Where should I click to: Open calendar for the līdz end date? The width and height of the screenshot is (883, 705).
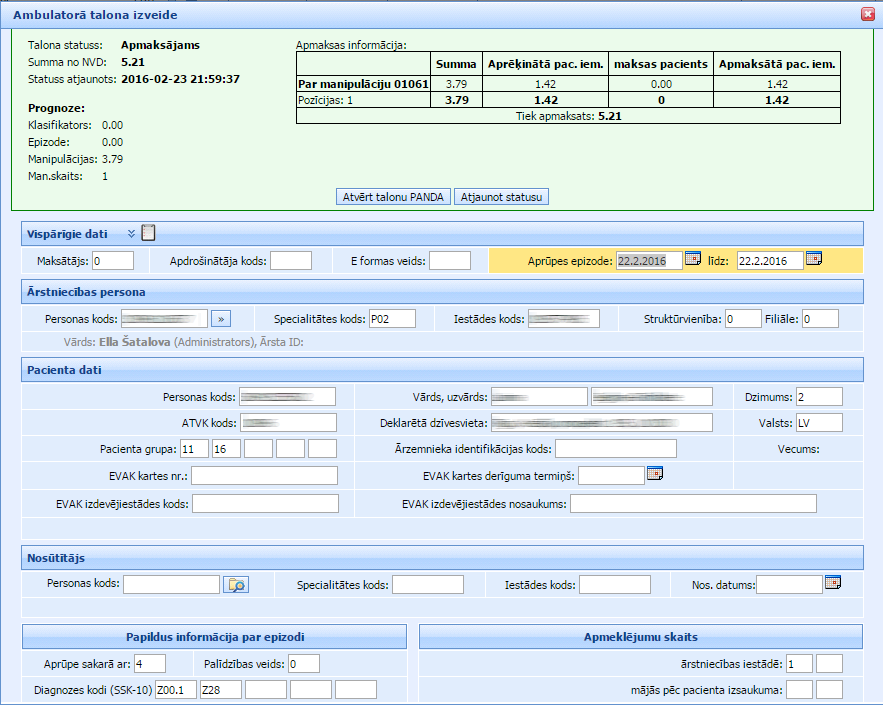[x=814, y=259]
